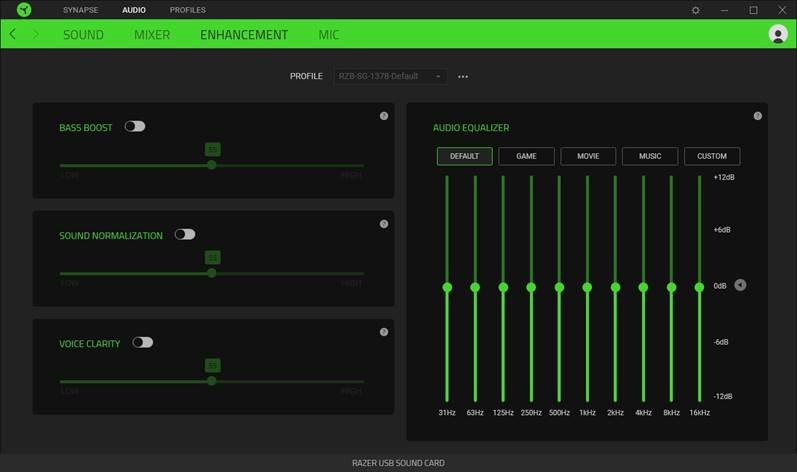
Task: Open the settings gear icon
Action: pyautogui.click(x=695, y=10)
